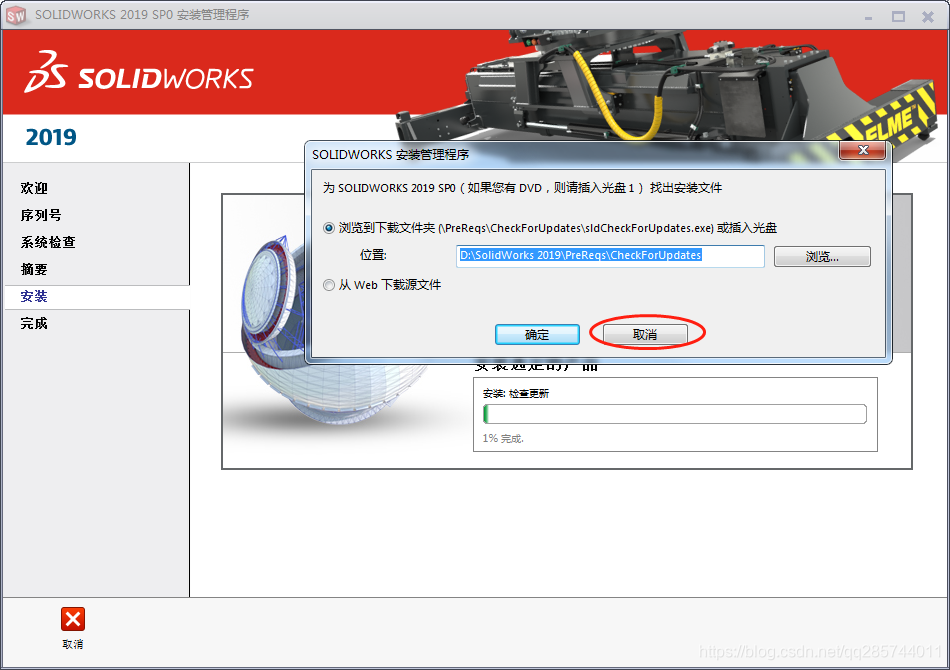
Task: Maximize the installation manager window
Action: pos(898,17)
